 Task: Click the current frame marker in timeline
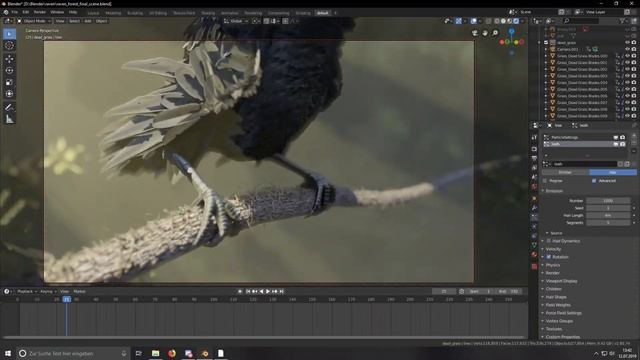pyautogui.click(x=67, y=299)
